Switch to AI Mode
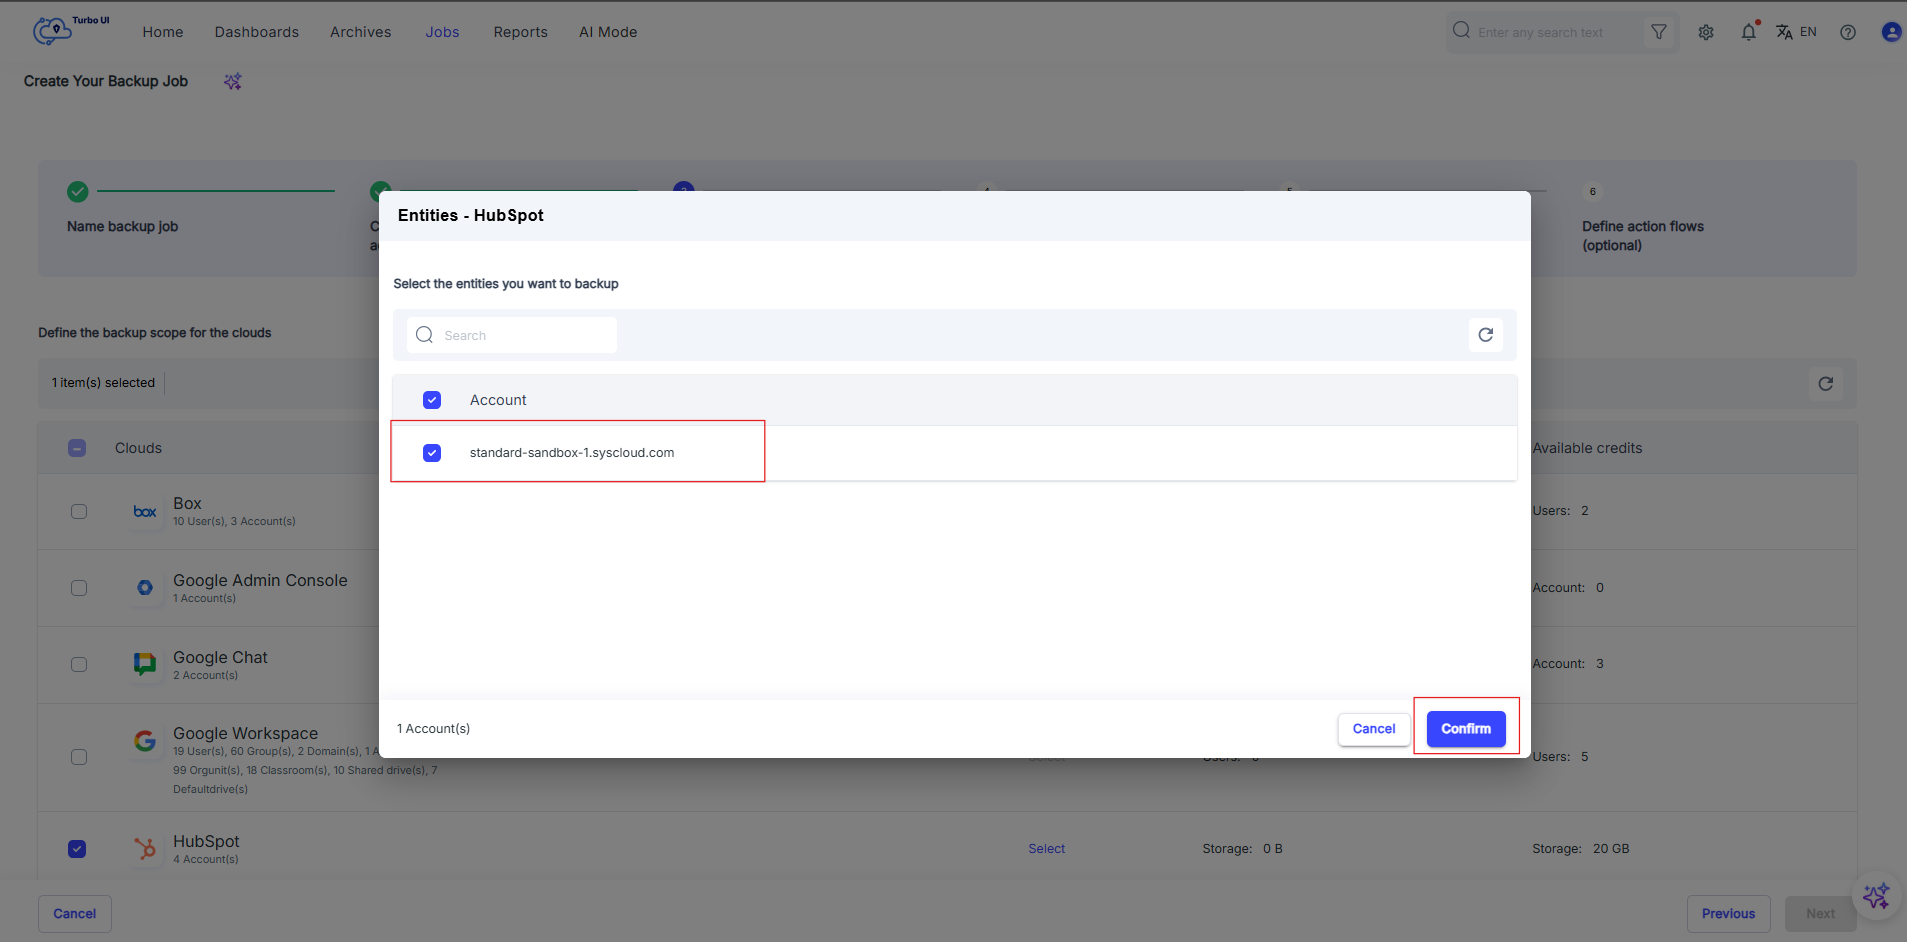Screen dimensions: 1907x942 pos(608,32)
